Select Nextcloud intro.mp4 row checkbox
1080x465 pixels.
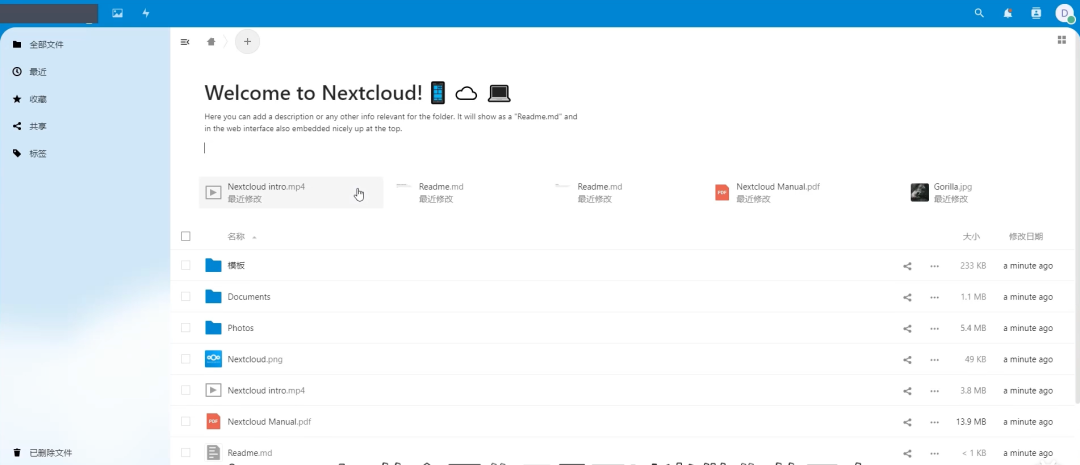[x=185, y=390]
